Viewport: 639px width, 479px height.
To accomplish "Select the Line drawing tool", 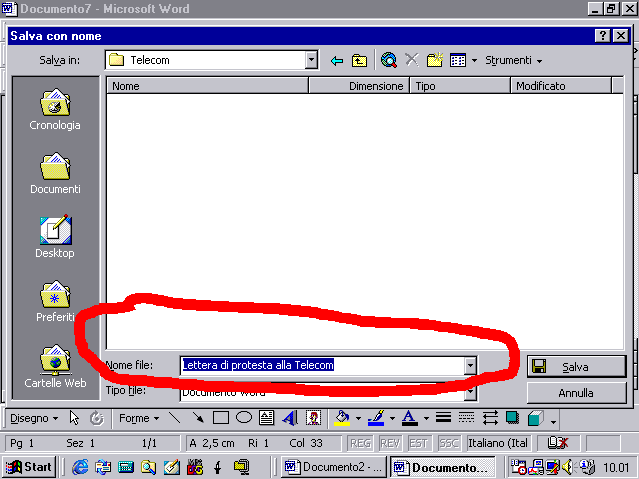I will click(175, 418).
